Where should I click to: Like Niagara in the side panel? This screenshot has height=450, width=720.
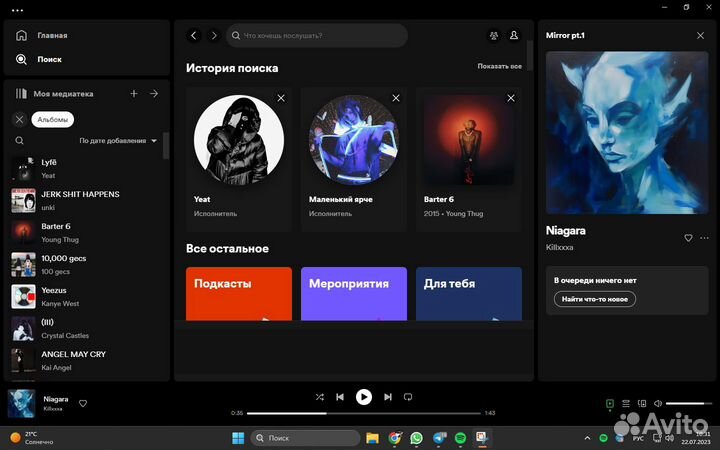688,238
